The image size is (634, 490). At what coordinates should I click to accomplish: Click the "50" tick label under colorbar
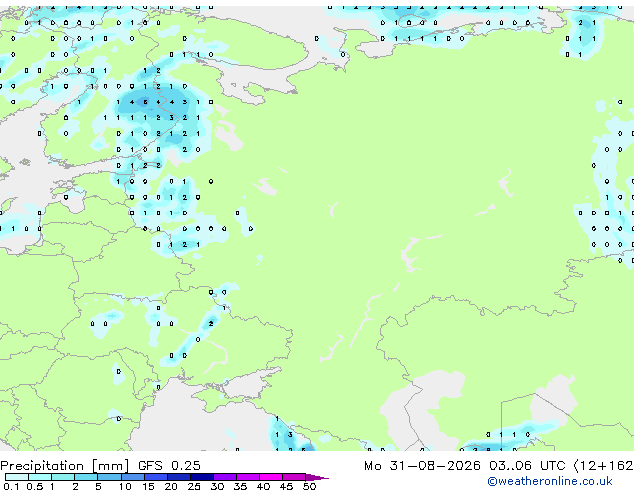[x=309, y=486]
